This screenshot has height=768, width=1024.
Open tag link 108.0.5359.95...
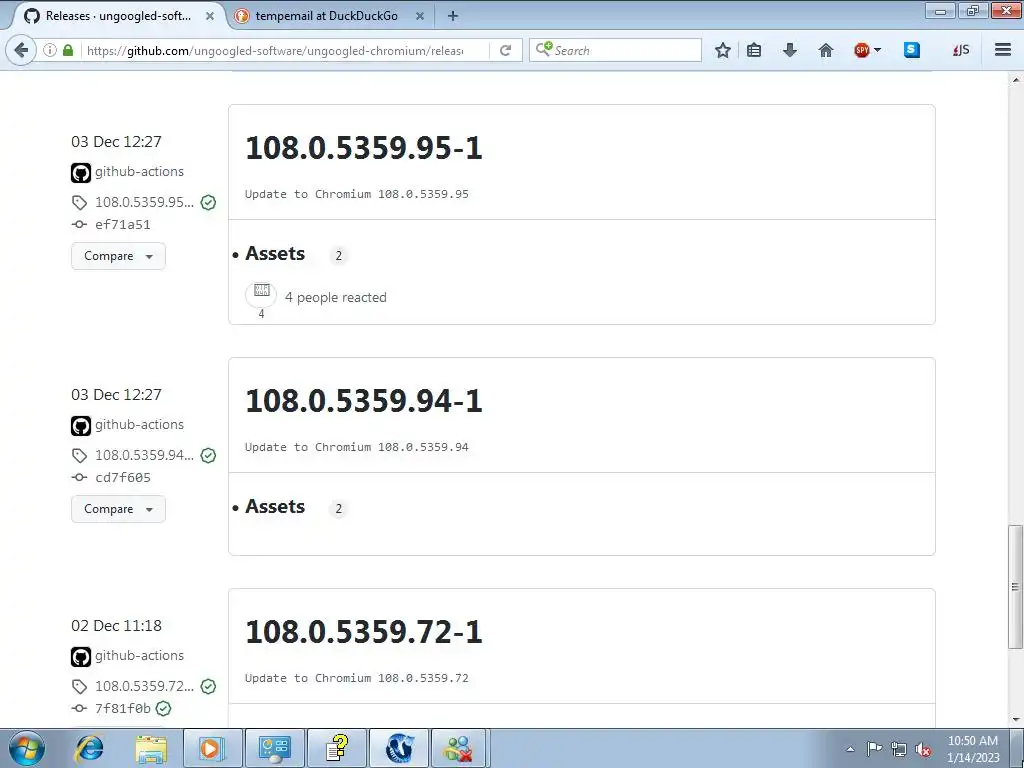pos(144,202)
